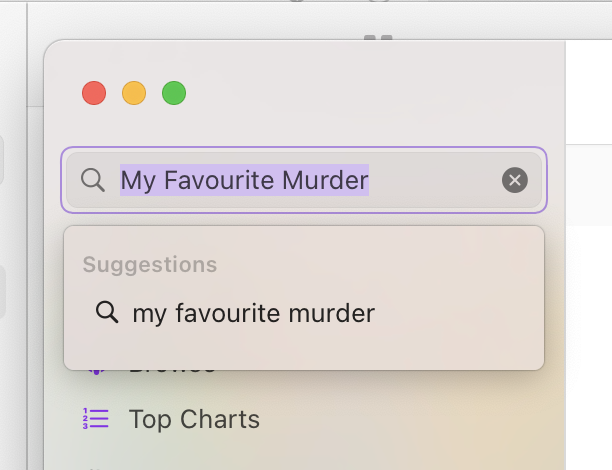Click the Top Charts numbered list icon

click(96, 419)
